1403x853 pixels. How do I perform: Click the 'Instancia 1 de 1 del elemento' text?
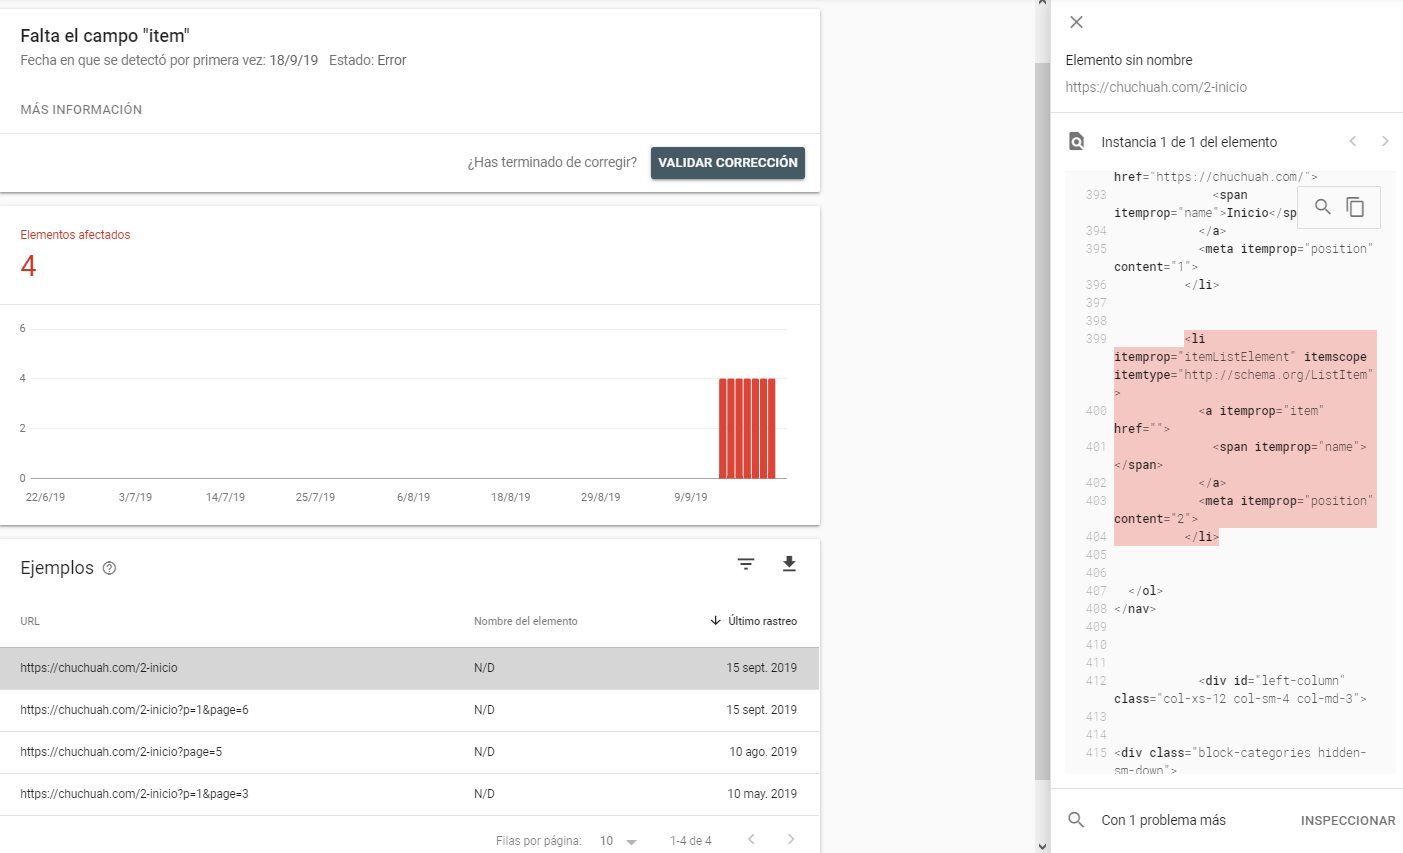[x=1189, y=142]
